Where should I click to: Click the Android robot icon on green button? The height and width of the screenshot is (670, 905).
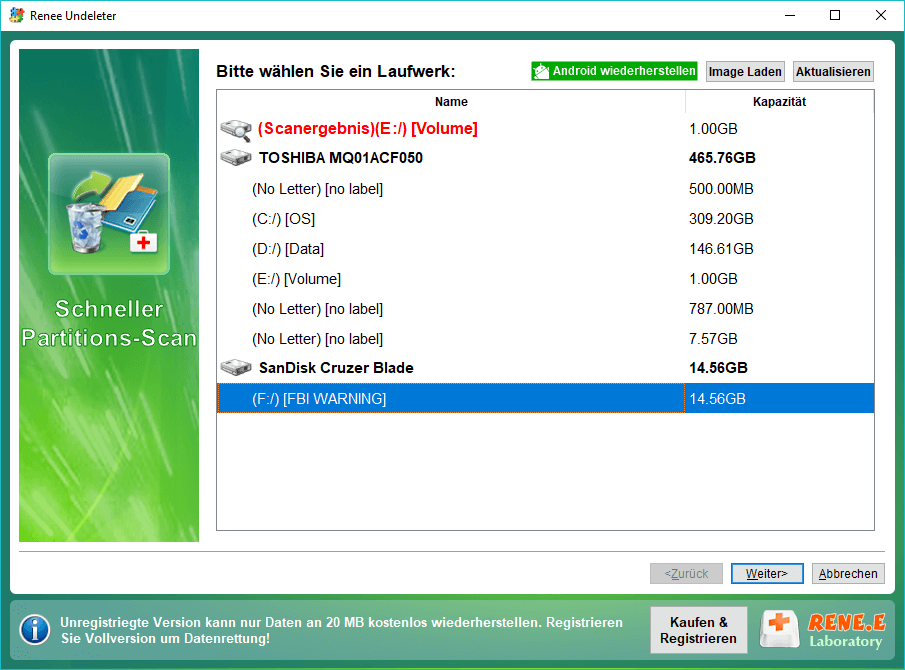541,72
